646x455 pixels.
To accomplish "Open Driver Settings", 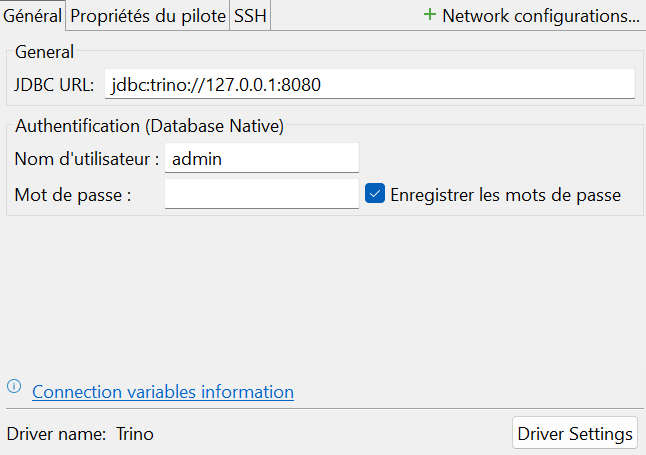I will (x=575, y=434).
